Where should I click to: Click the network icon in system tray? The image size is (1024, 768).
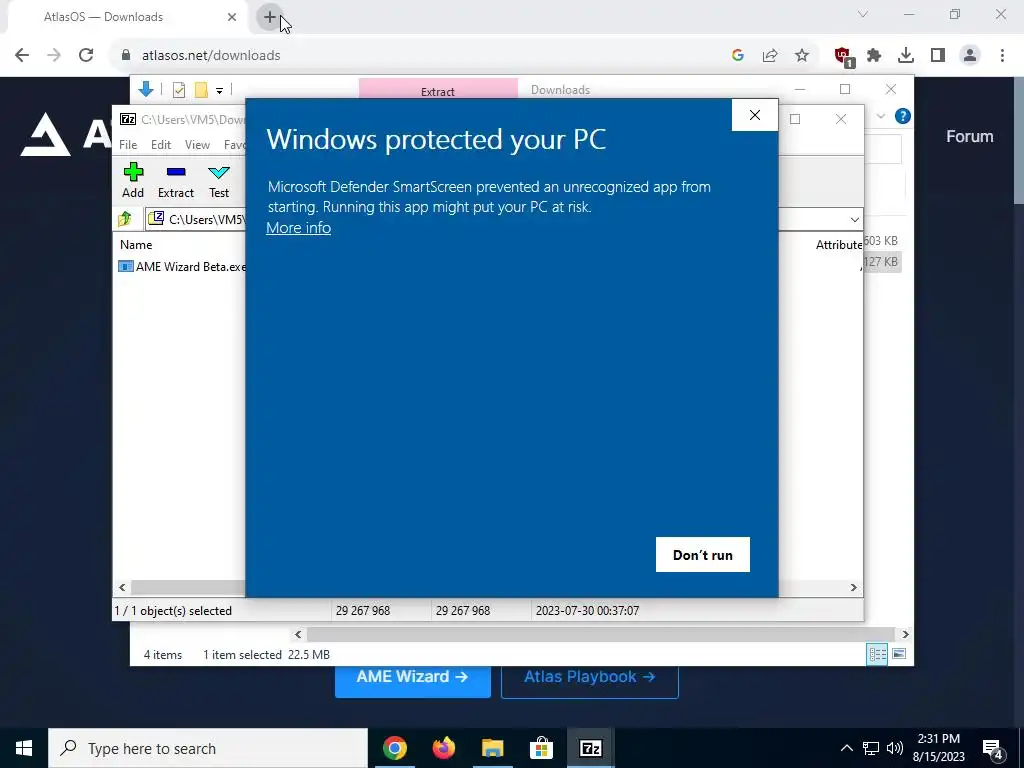coord(871,748)
